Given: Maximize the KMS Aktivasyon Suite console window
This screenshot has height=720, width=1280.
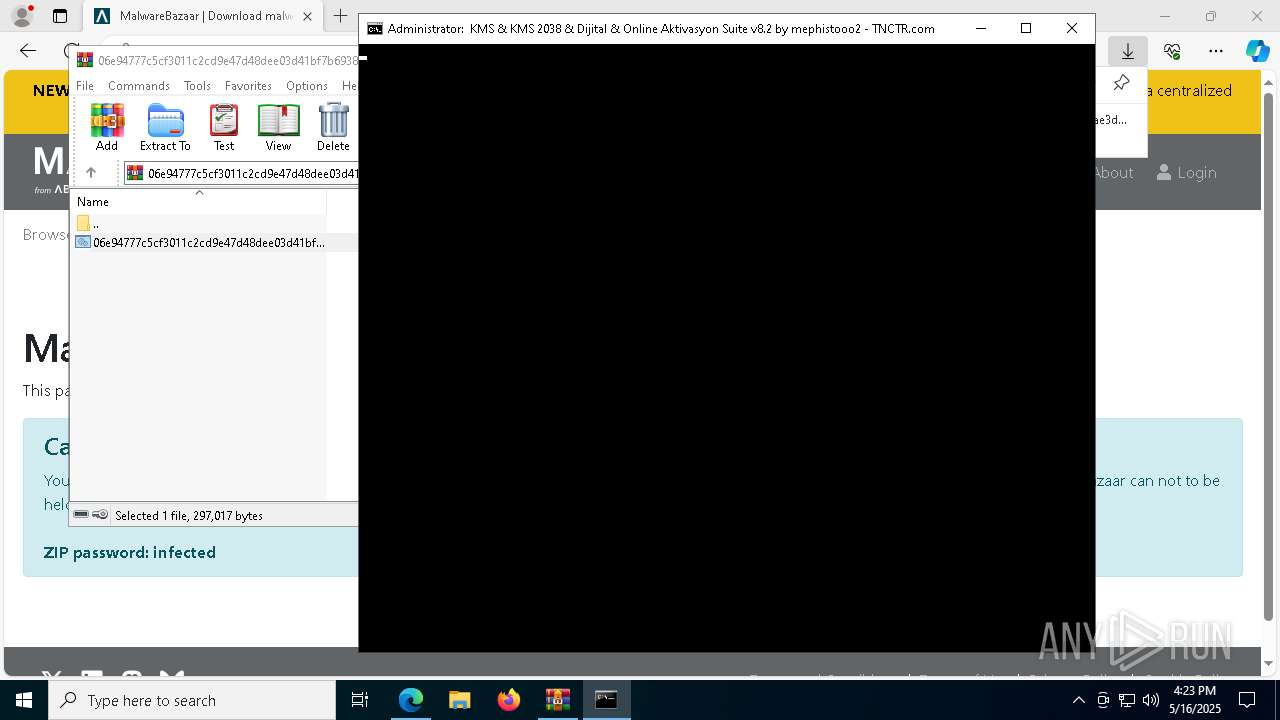Looking at the screenshot, I should click(1025, 28).
